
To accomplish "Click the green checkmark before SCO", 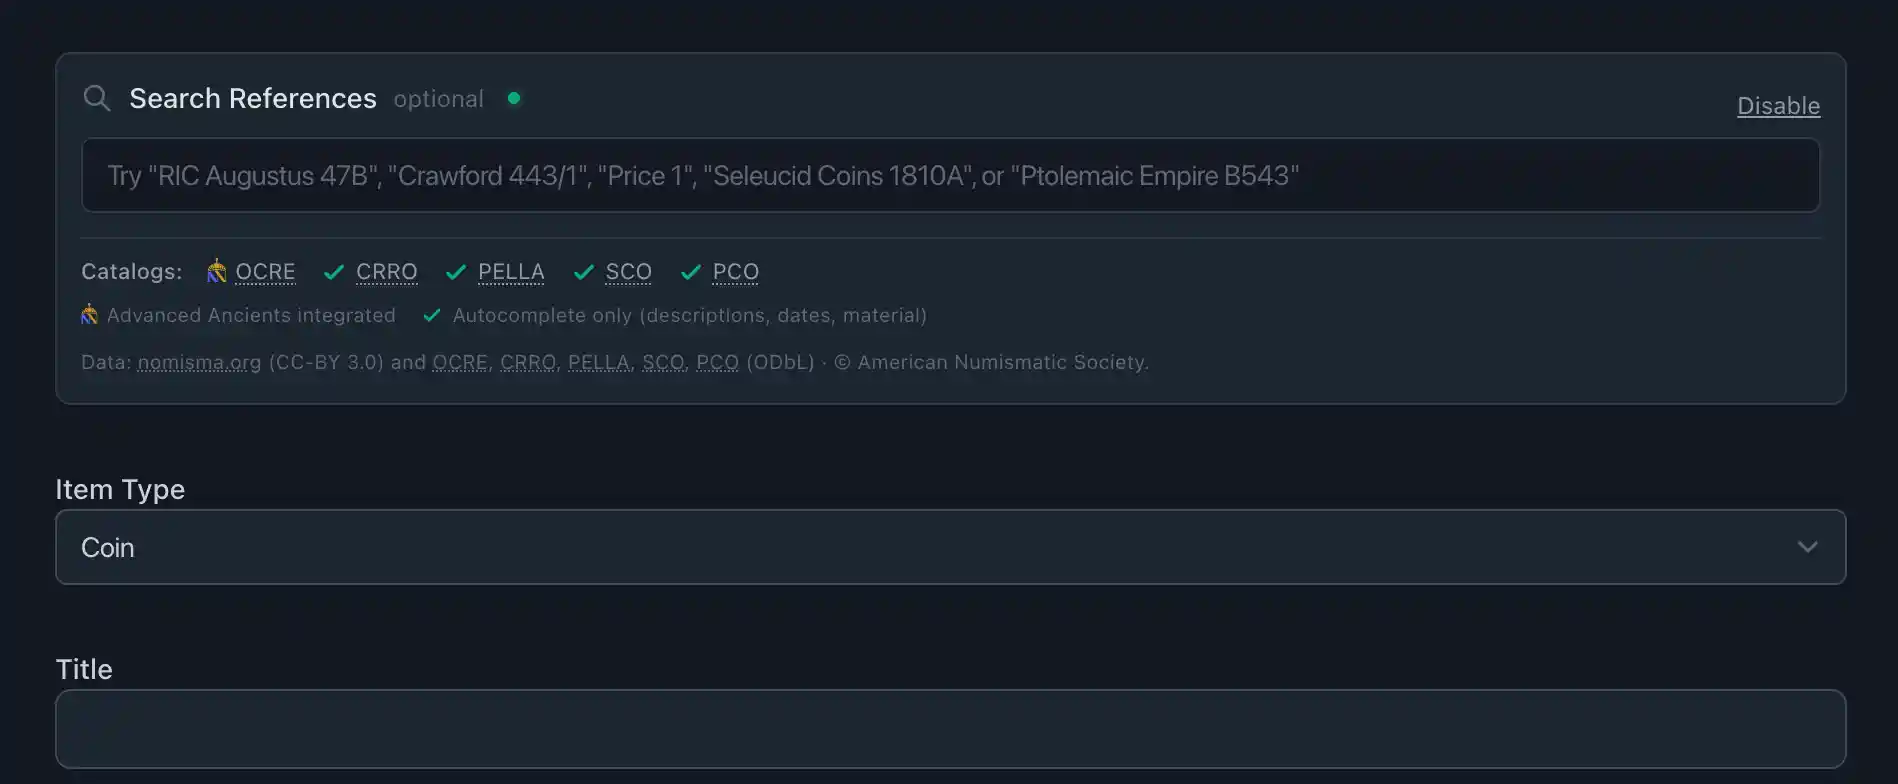I will coord(584,272).
